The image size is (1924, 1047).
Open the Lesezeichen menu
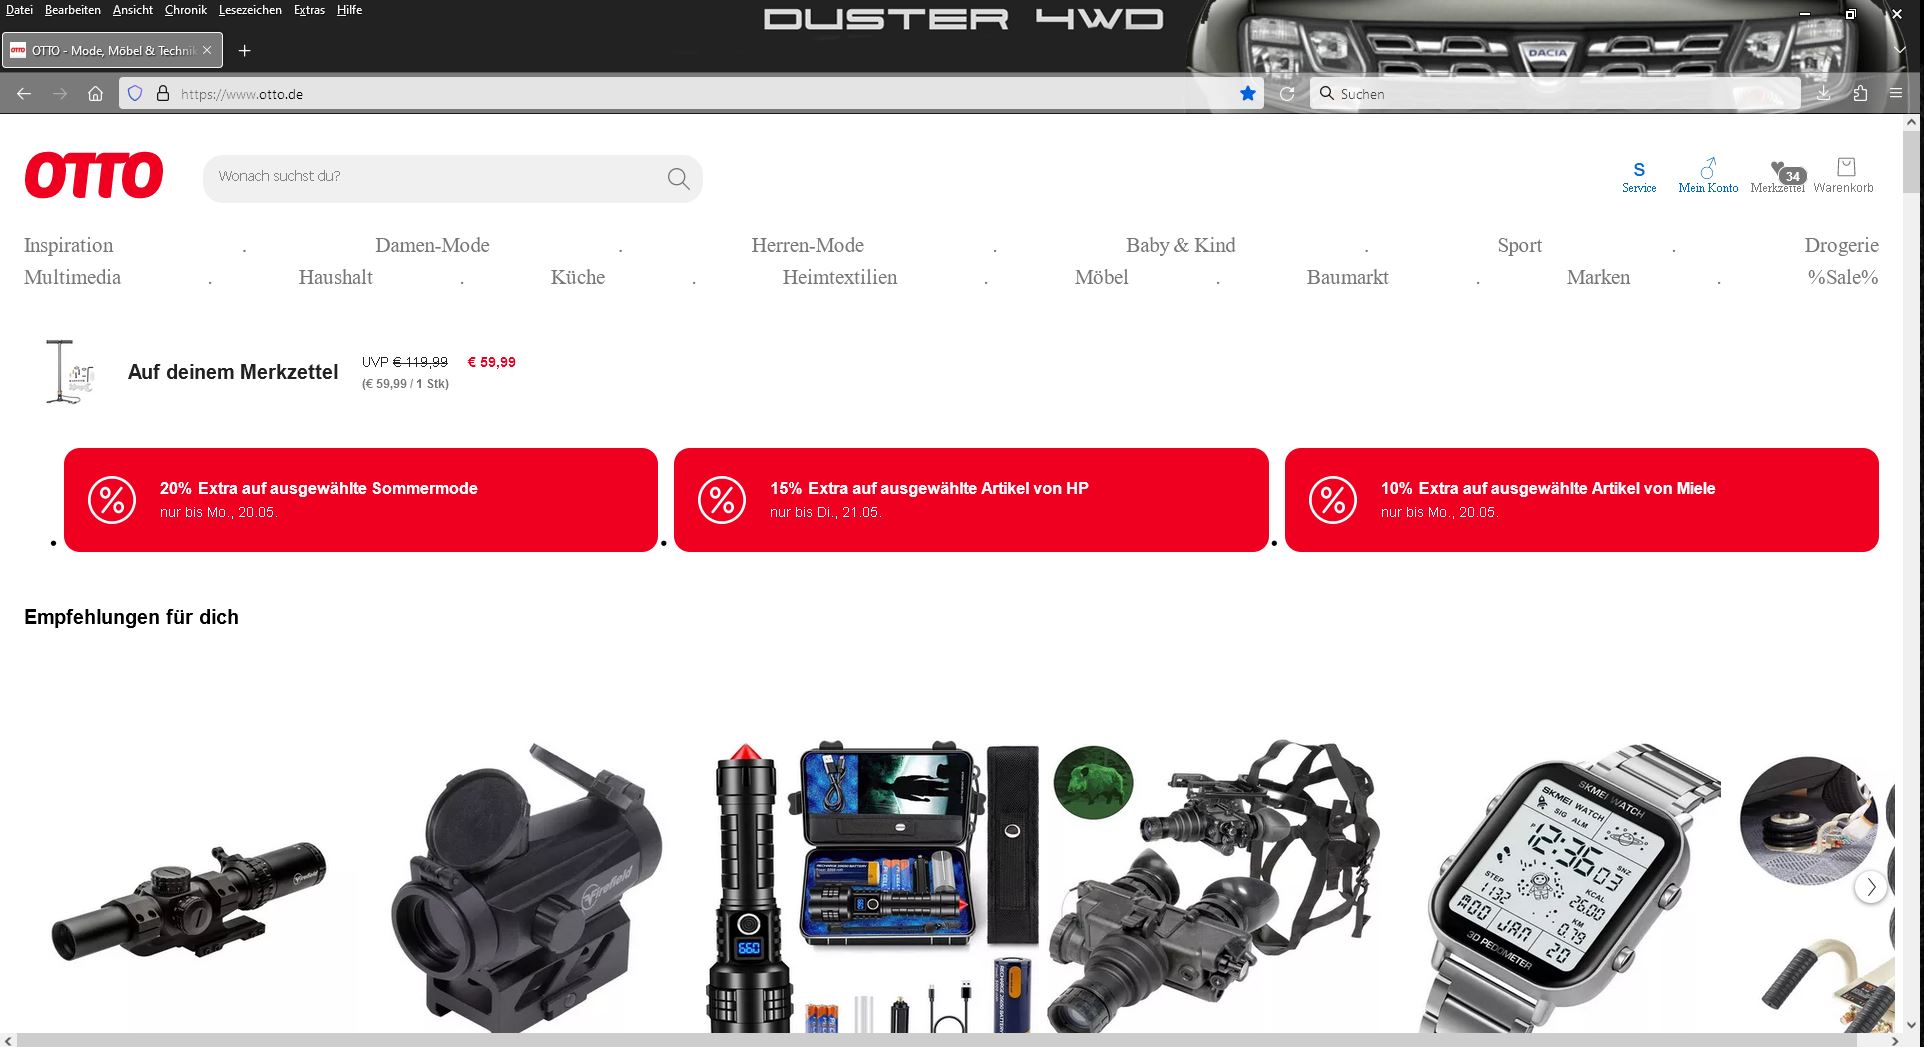tap(250, 10)
